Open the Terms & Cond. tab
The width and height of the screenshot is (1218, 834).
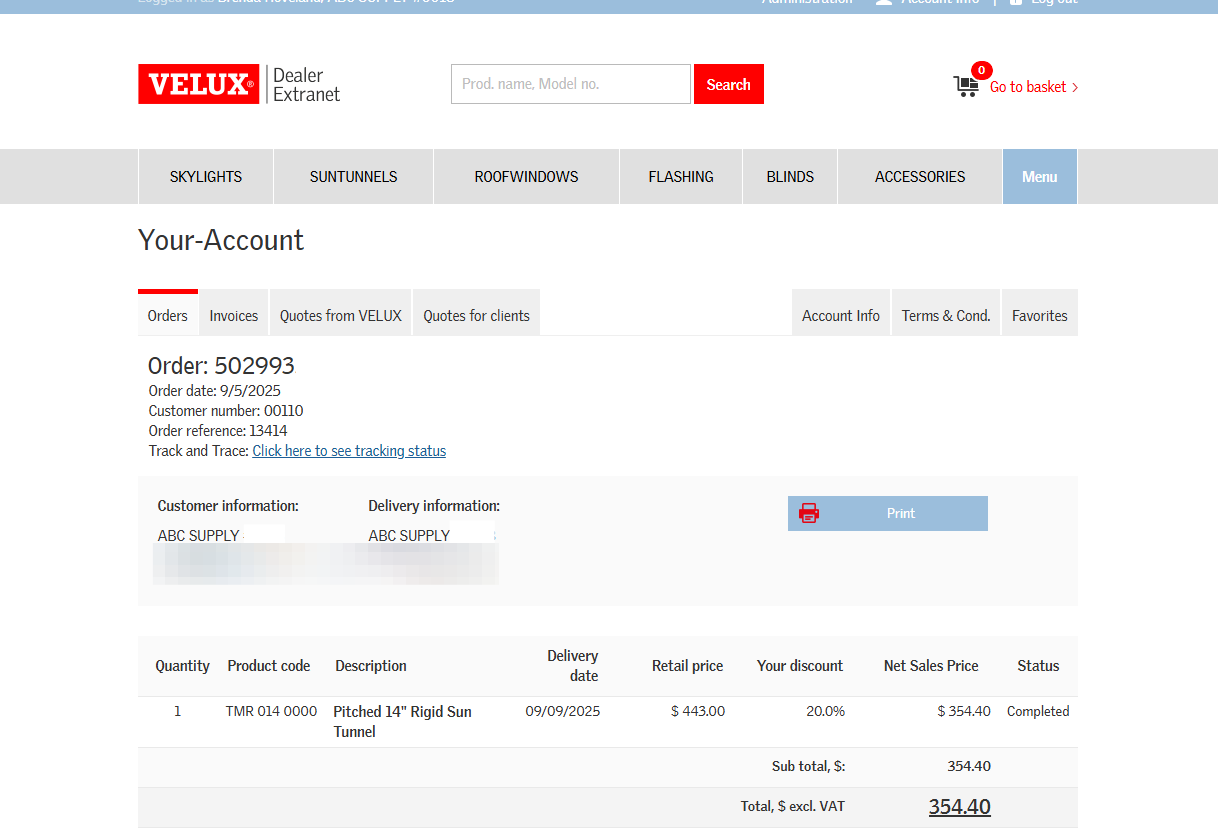pyautogui.click(x=946, y=315)
